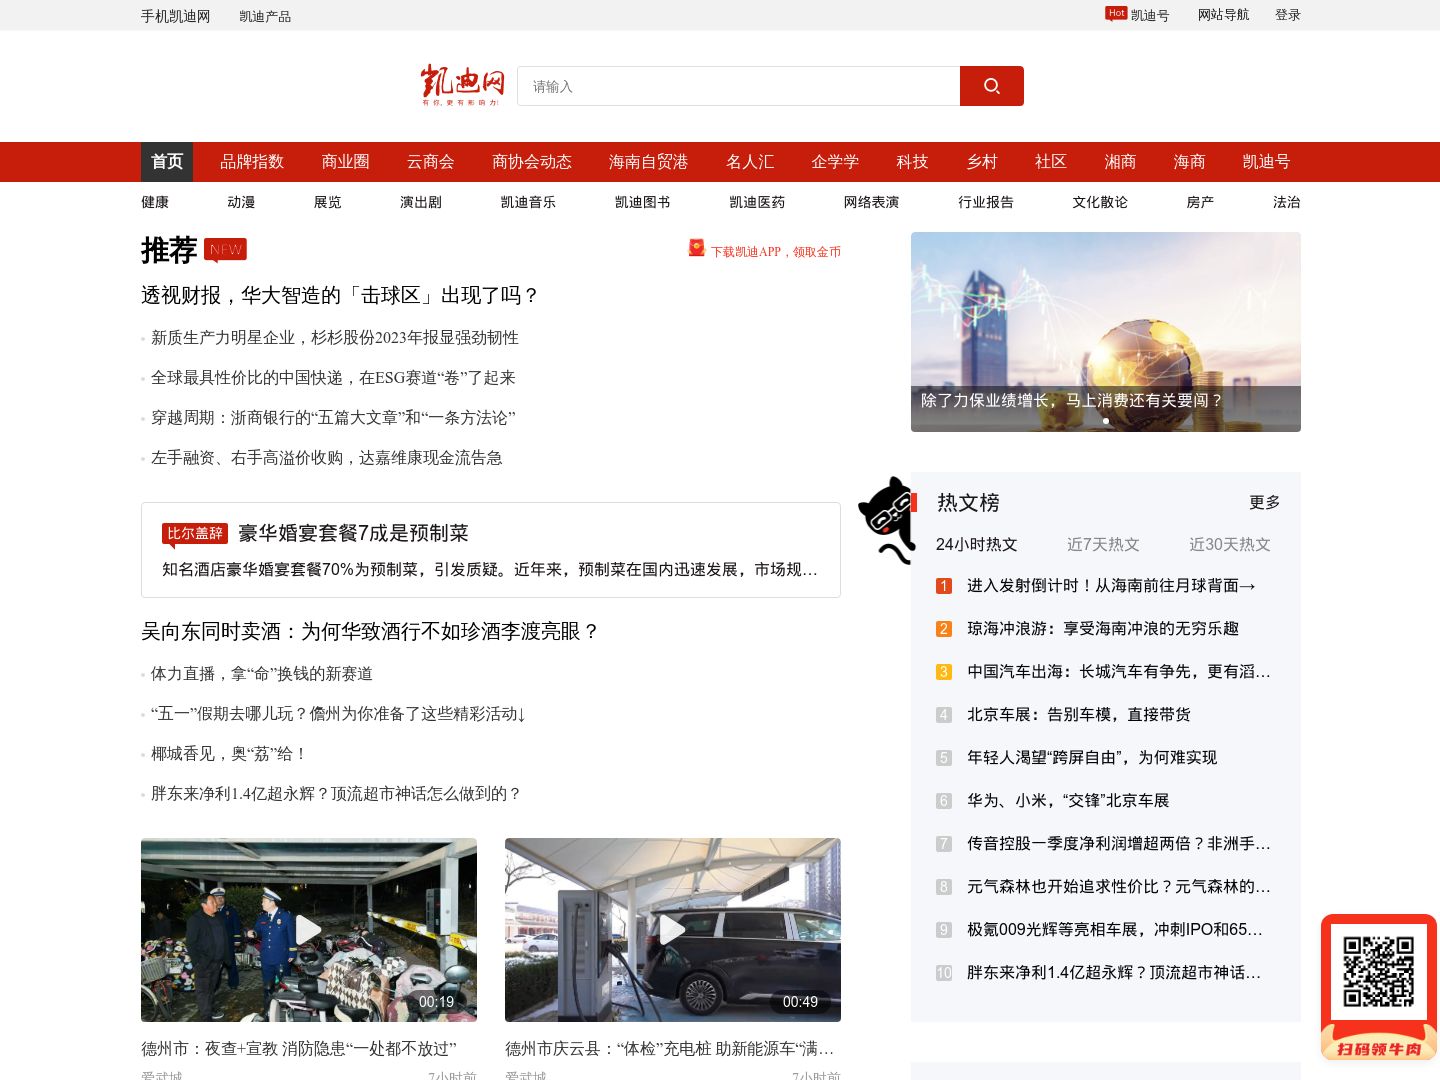Open article "五一"假期去哪儿玩
The width and height of the screenshot is (1440, 1080).
(338, 714)
